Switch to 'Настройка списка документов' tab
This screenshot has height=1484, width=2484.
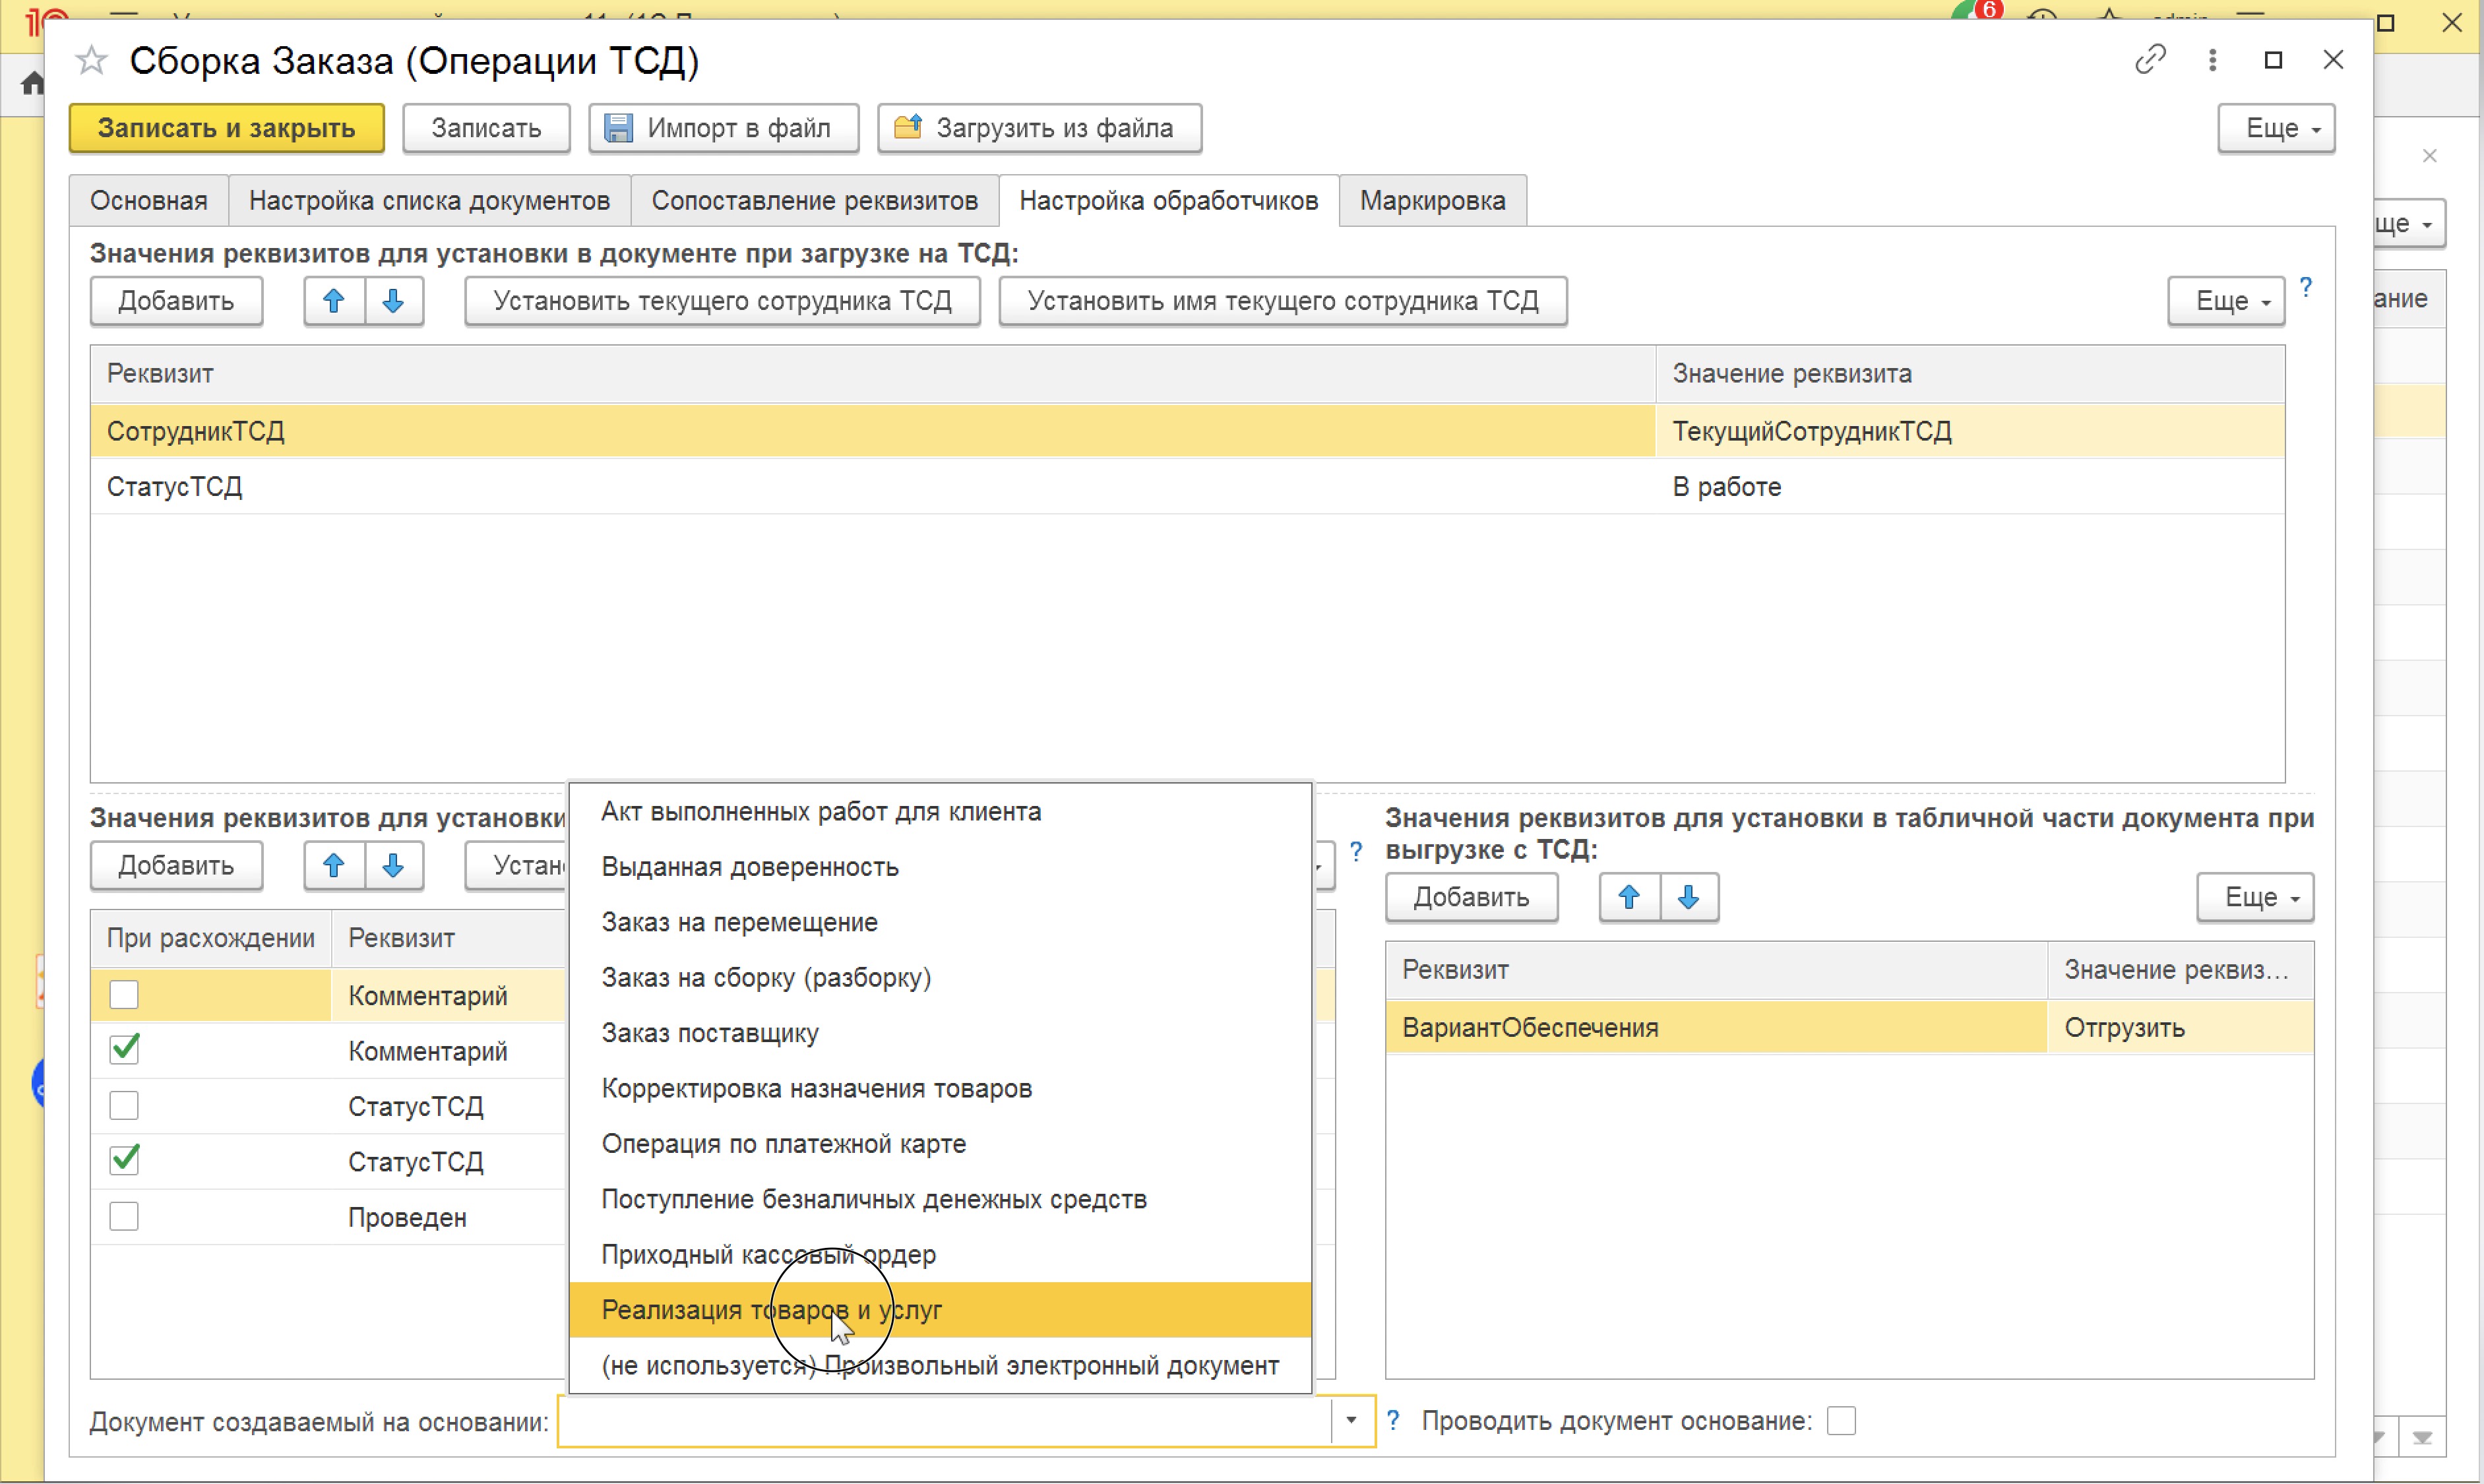429,200
